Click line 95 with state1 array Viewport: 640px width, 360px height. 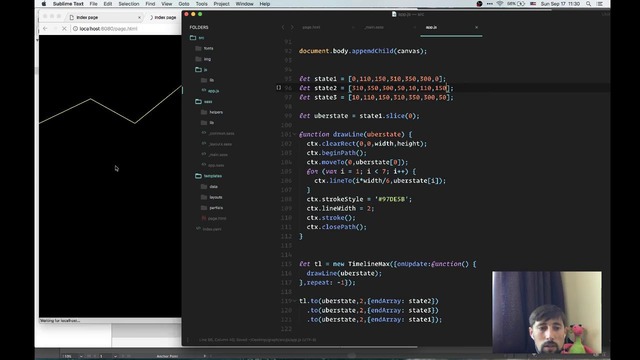(x=373, y=79)
